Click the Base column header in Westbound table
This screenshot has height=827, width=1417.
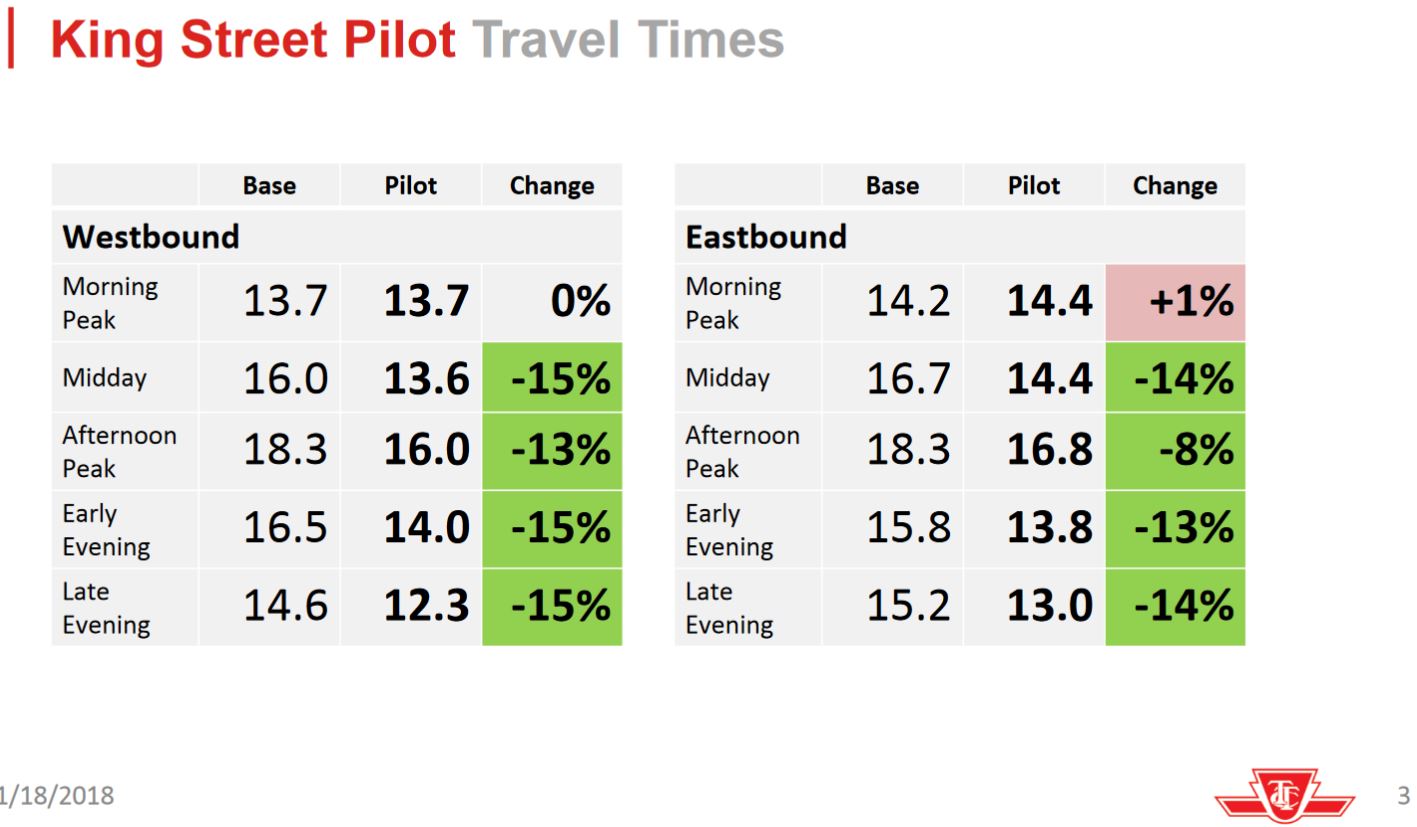tap(269, 186)
